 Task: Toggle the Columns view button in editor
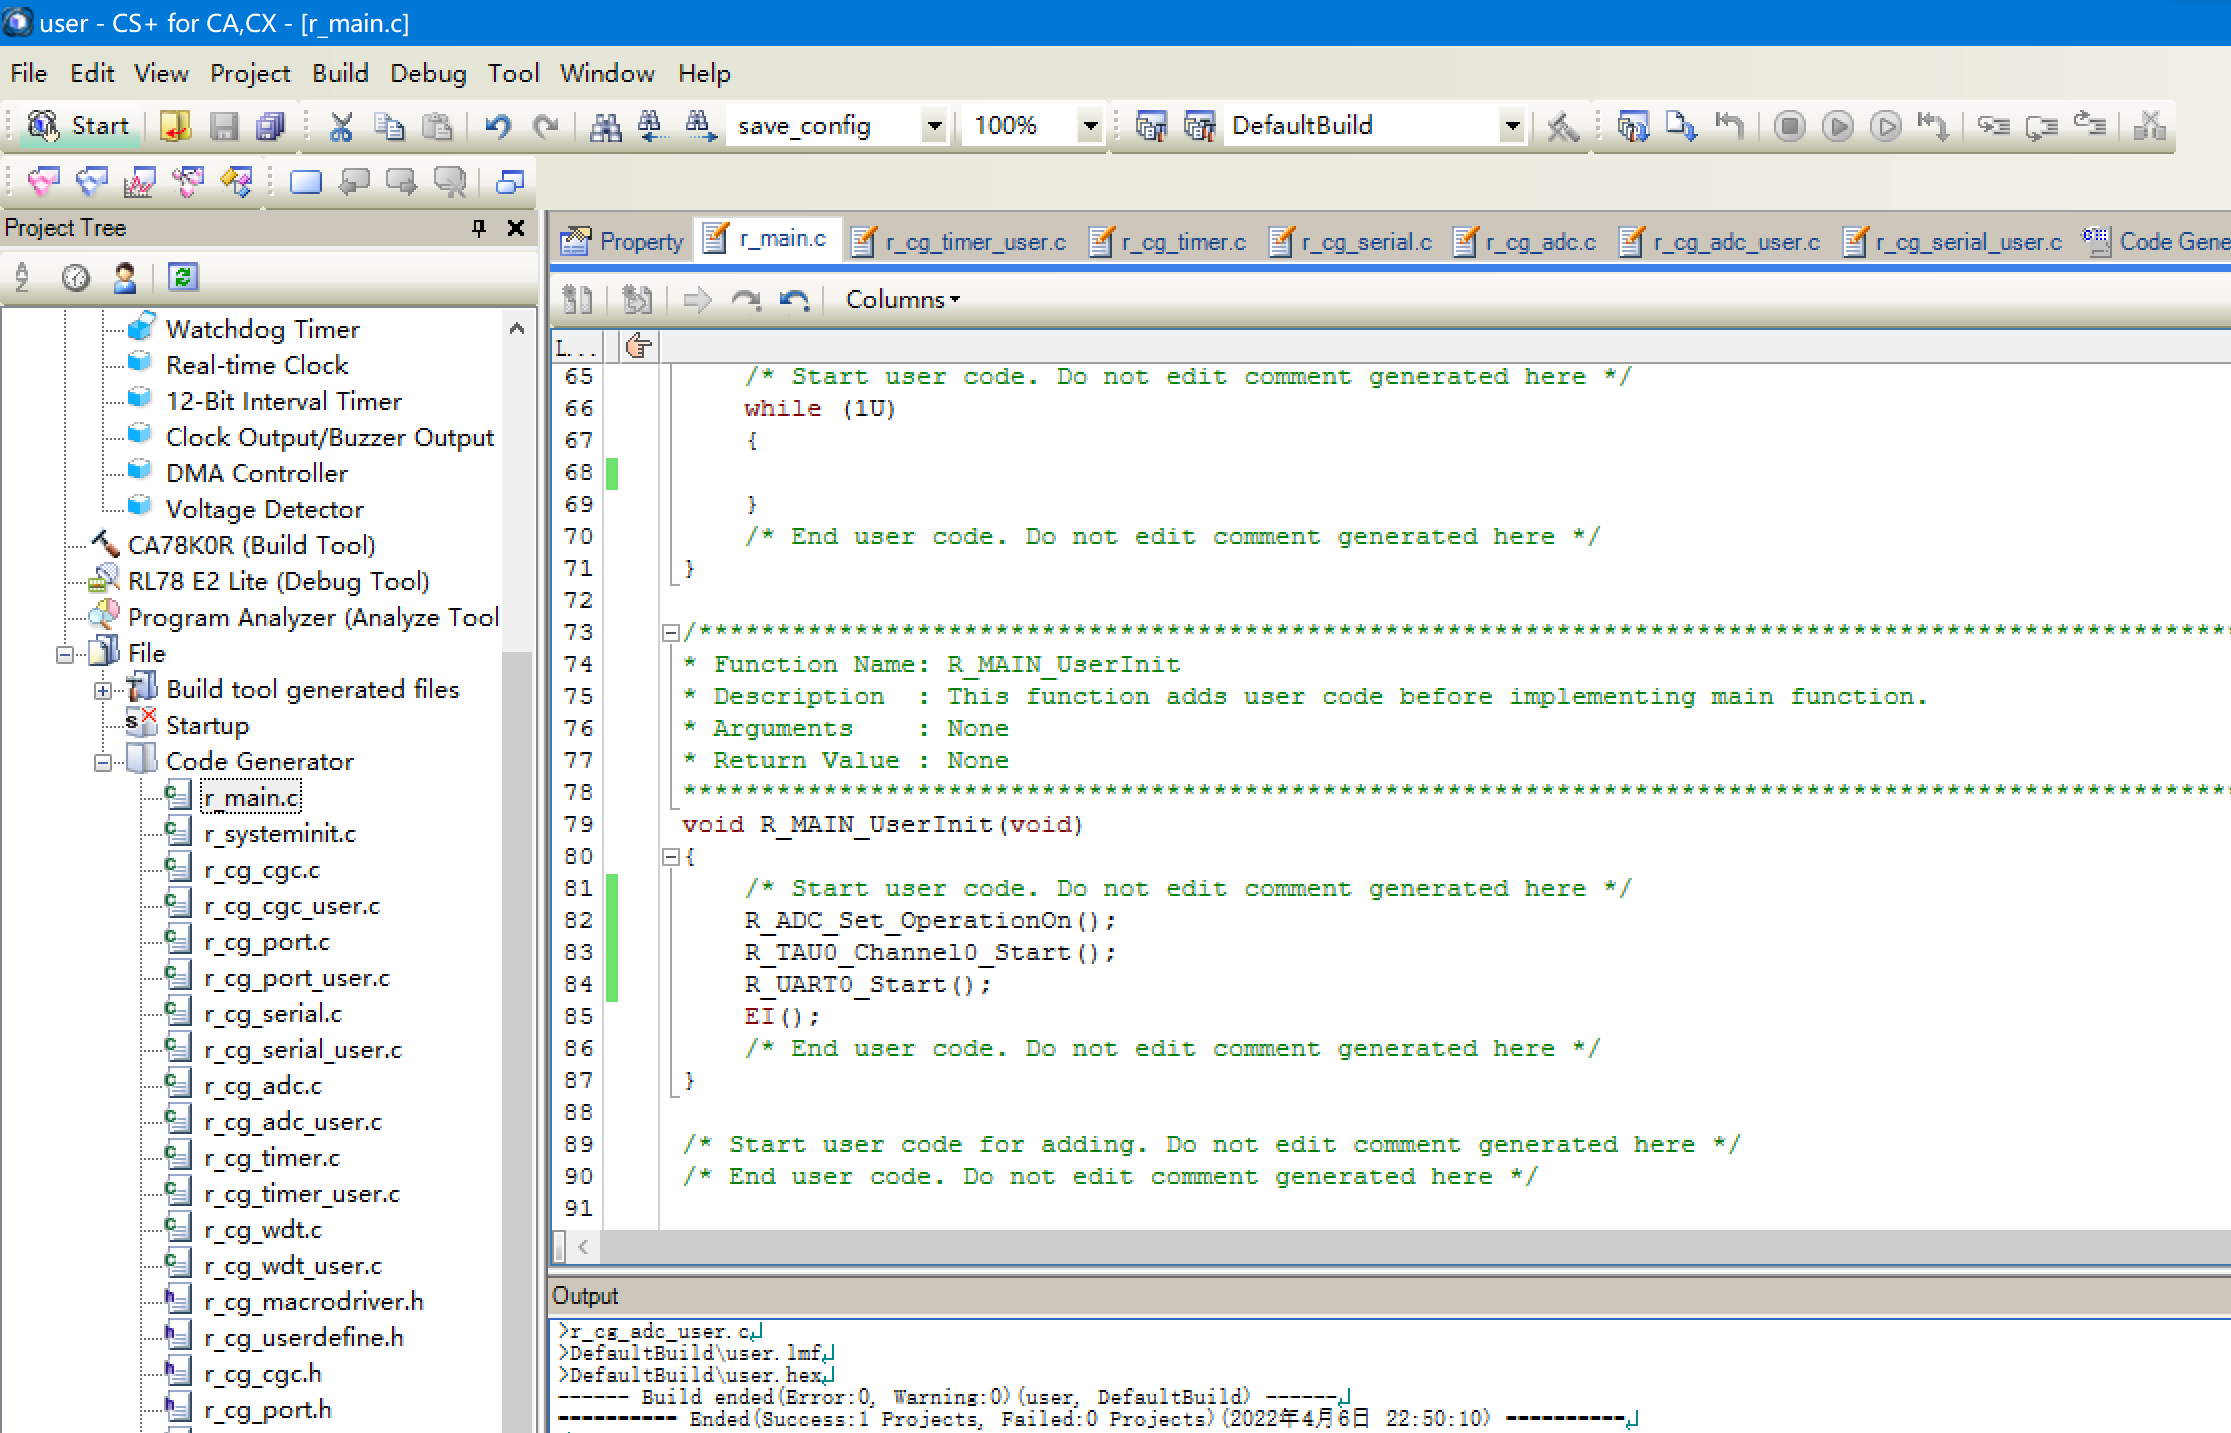[902, 298]
